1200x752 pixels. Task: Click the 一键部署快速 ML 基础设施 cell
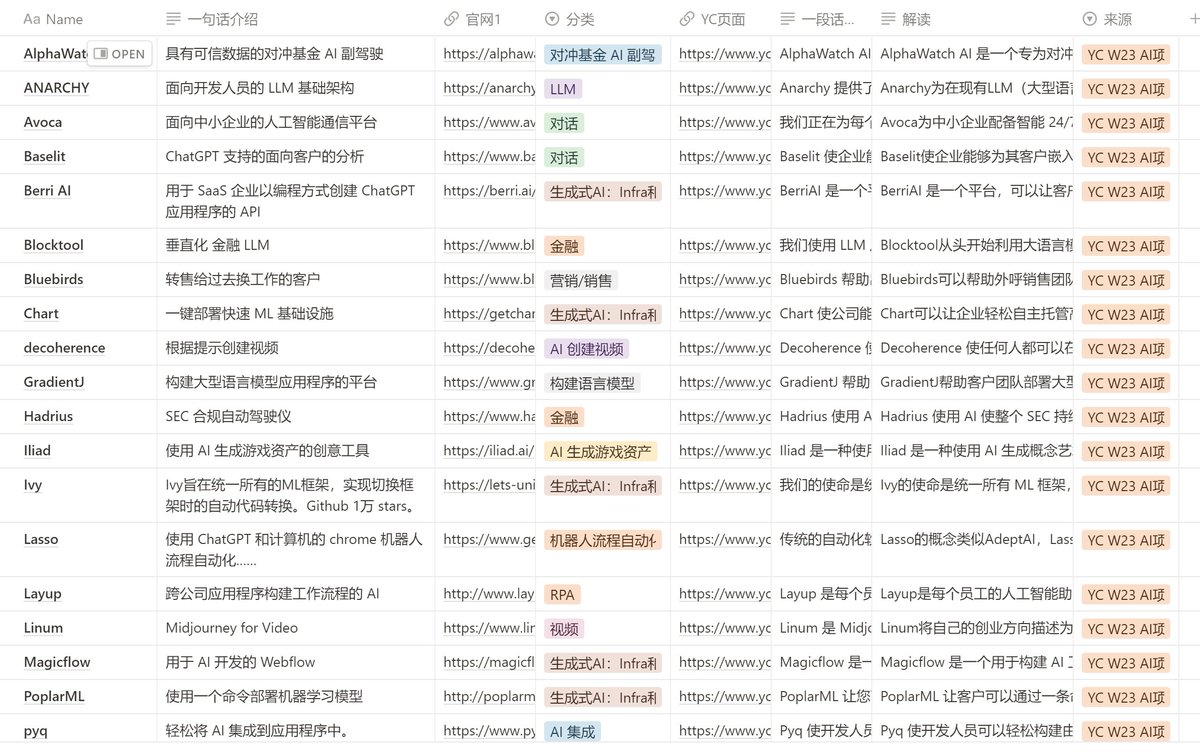coord(296,313)
